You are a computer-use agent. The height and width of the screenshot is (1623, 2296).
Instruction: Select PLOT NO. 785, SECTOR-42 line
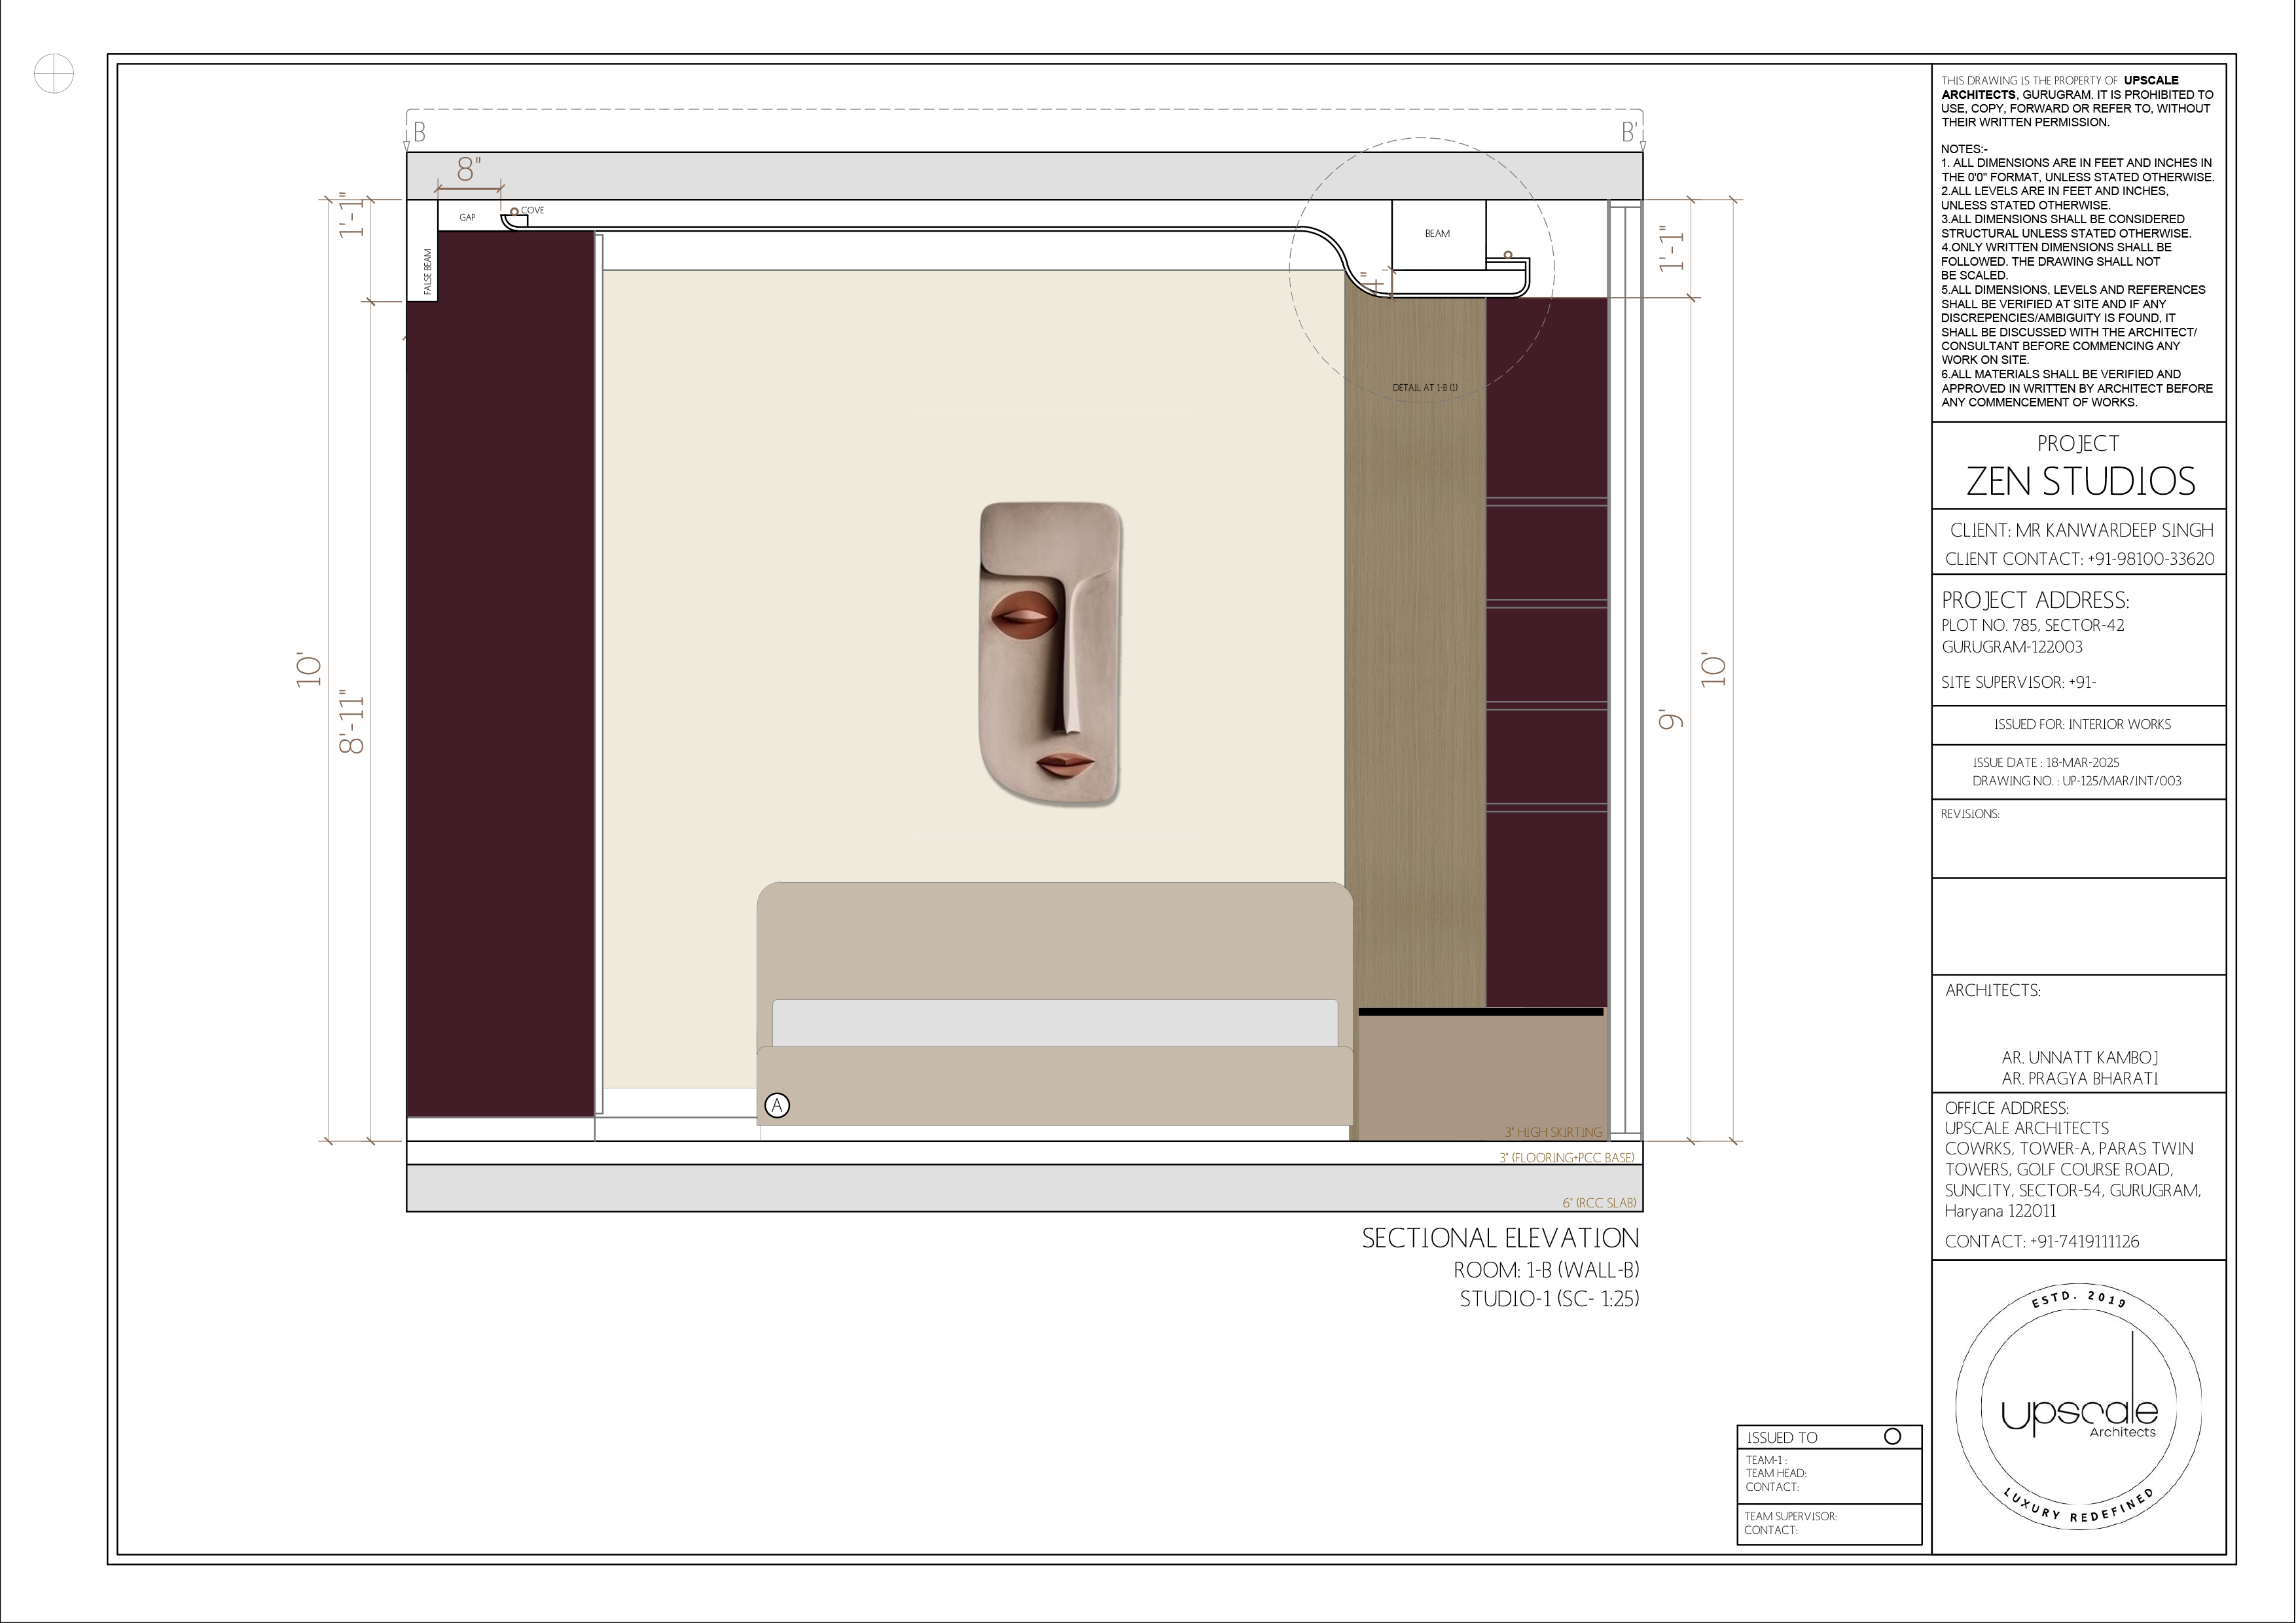[2033, 625]
